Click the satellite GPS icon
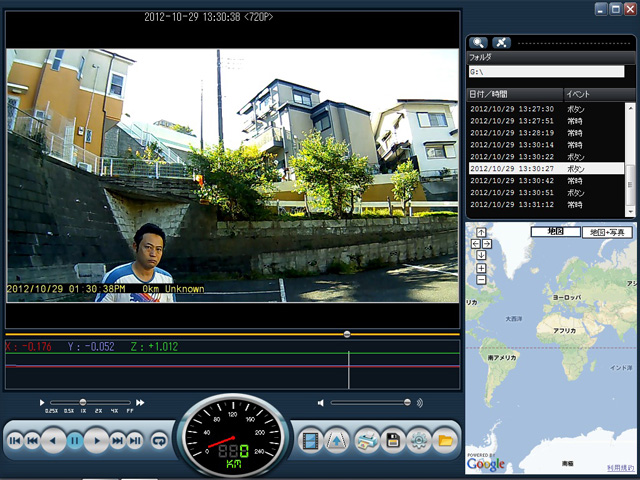 (502, 43)
